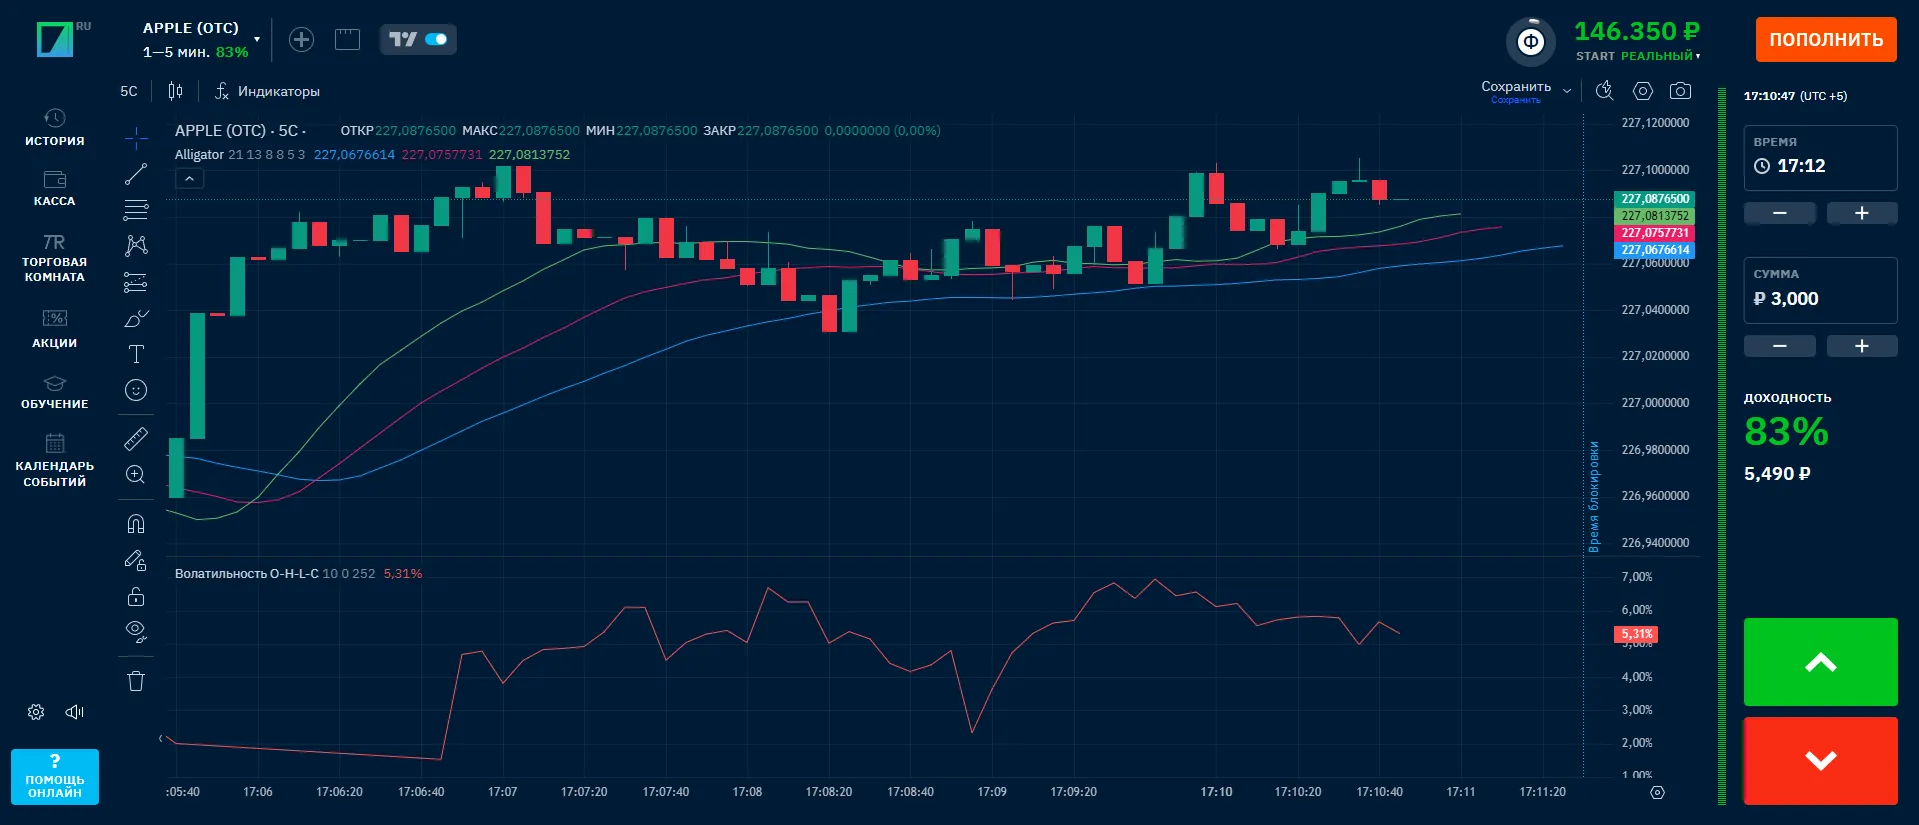Image resolution: width=1919 pixels, height=825 pixels.
Task: Toggle hide all drawings eye icon
Action: tap(136, 631)
